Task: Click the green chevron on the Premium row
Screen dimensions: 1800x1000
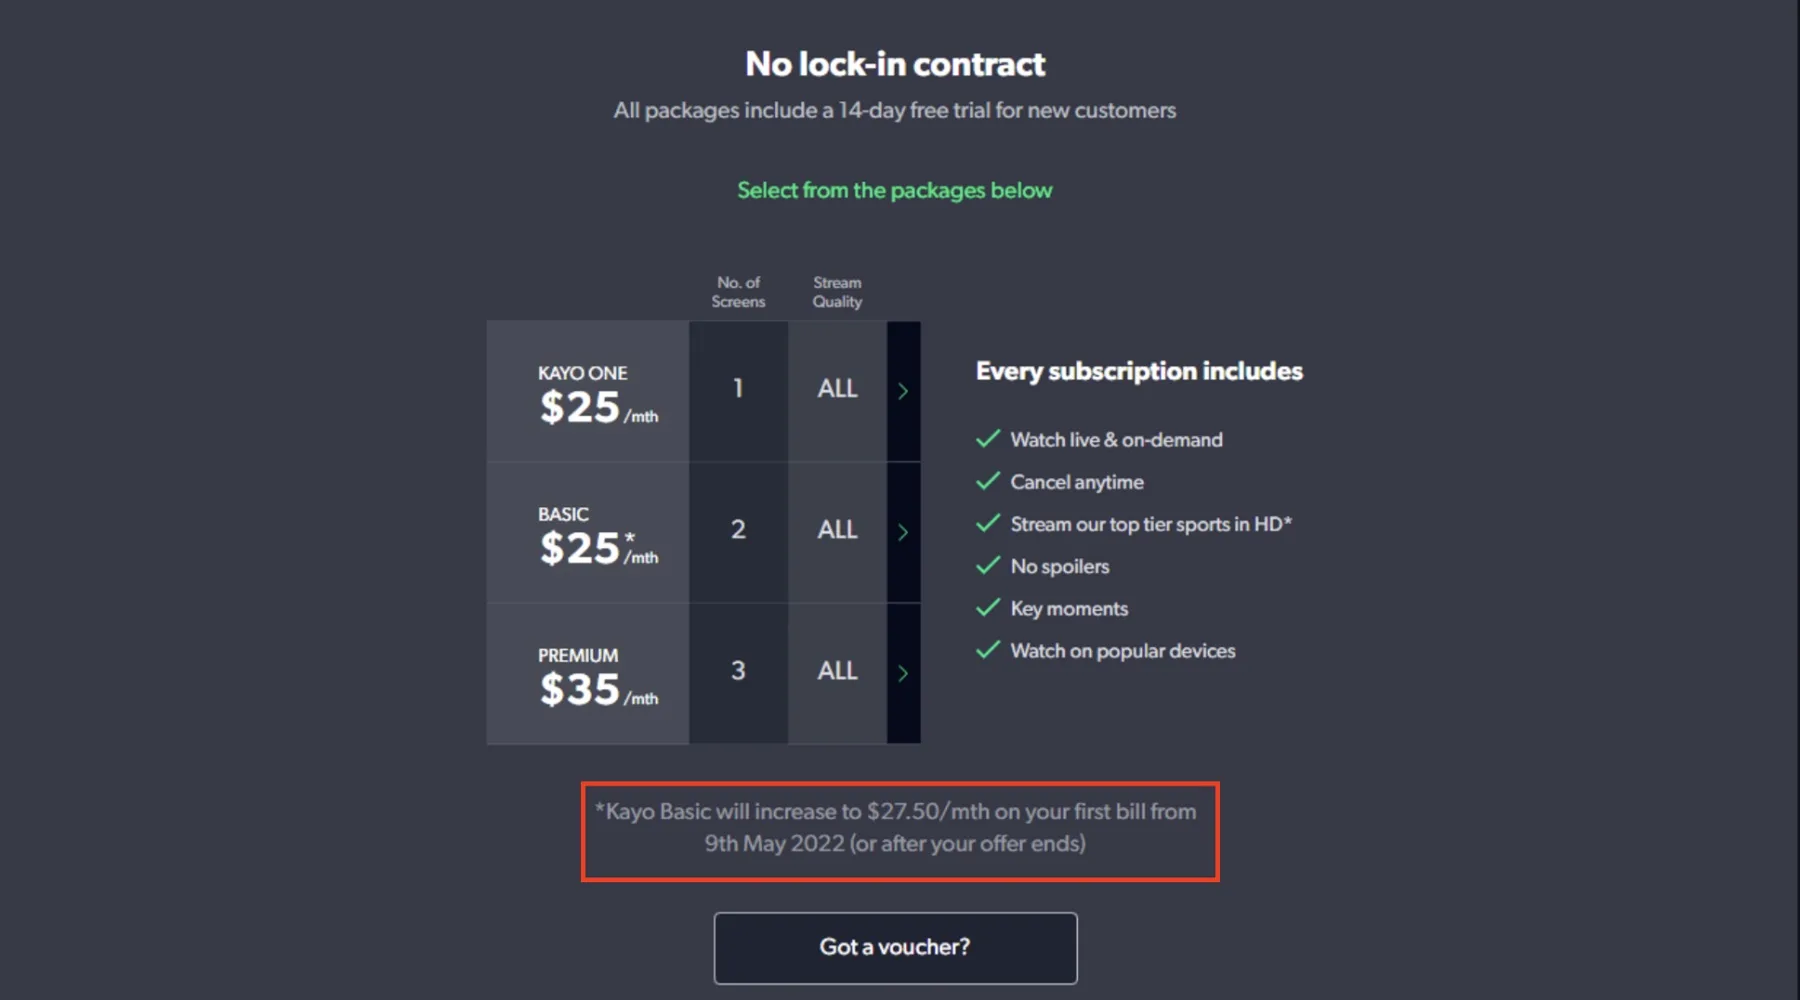Action: pos(903,673)
